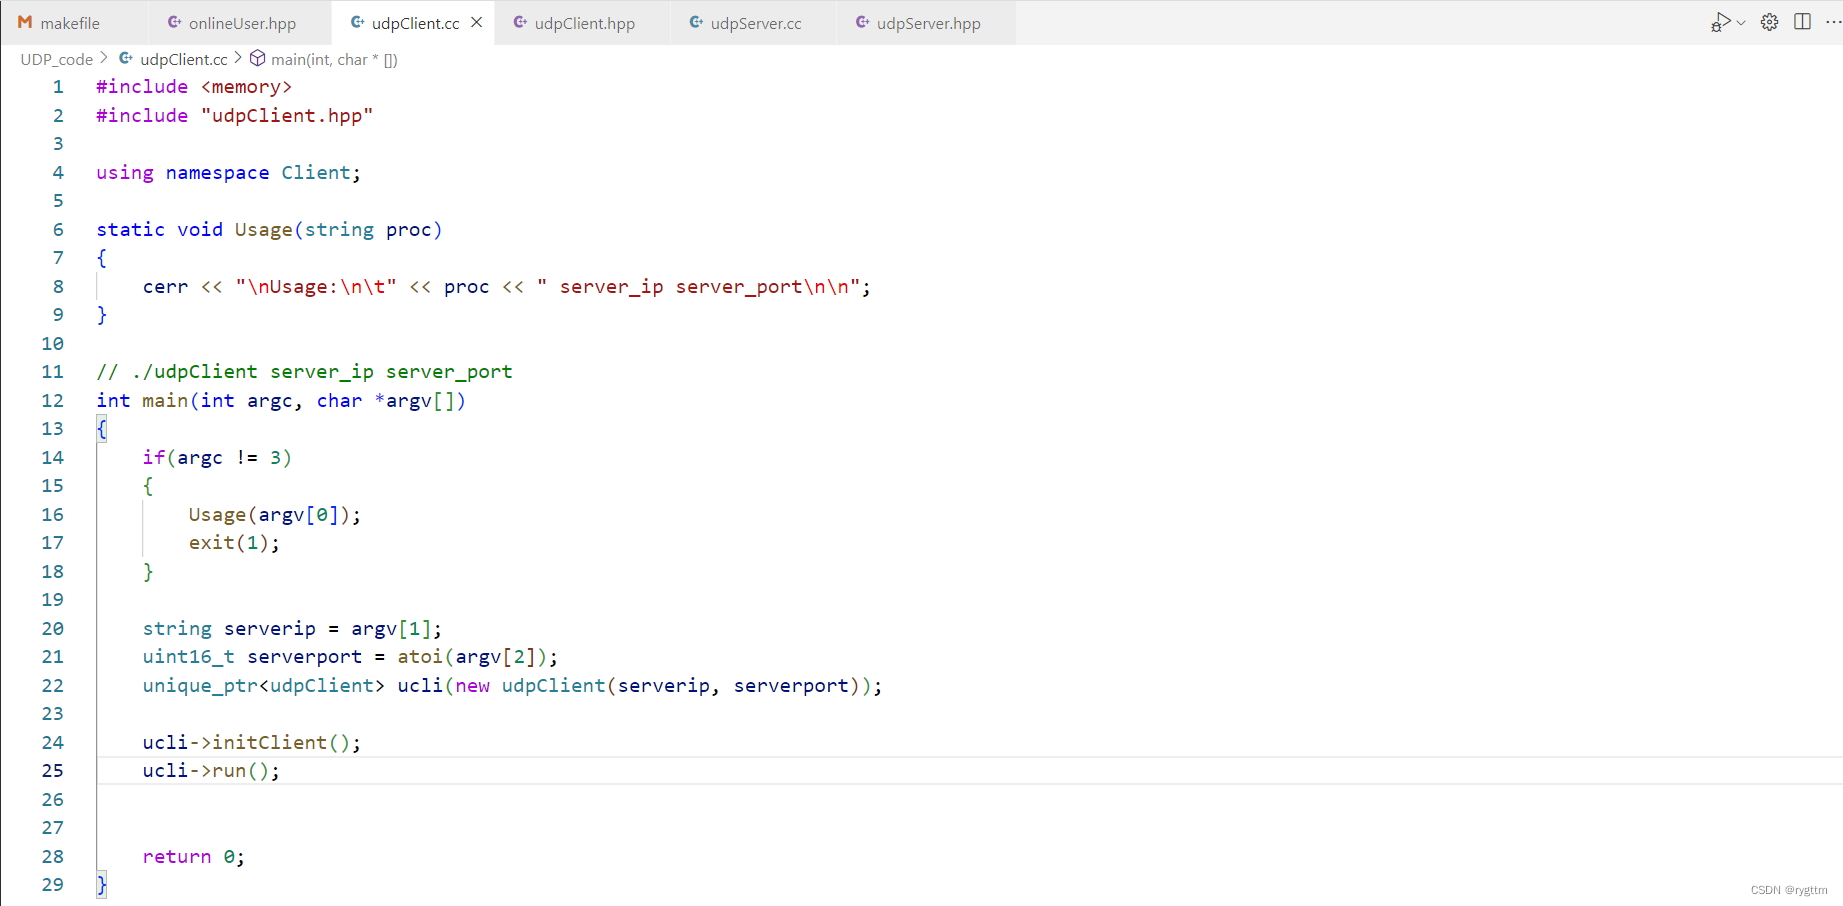This screenshot has width=1843, height=906.
Task: Open the run/debug dropdown arrow
Action: [x=1741, y=23]
